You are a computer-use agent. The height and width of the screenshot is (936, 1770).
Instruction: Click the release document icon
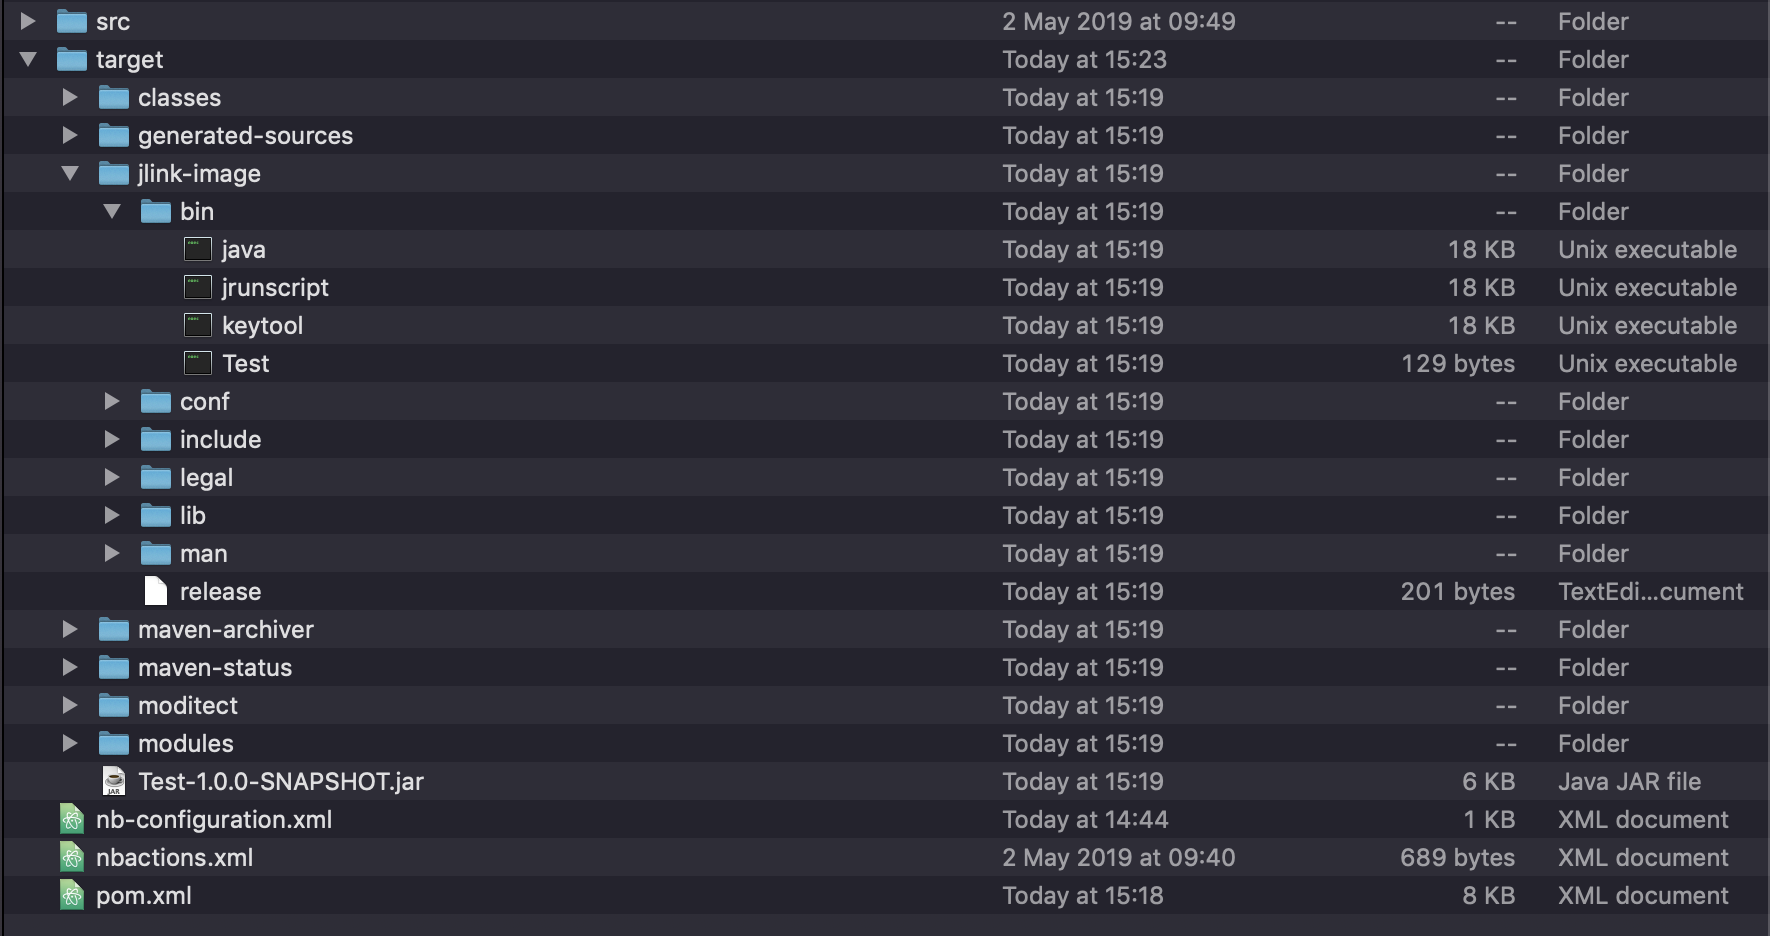coord(156,592)
